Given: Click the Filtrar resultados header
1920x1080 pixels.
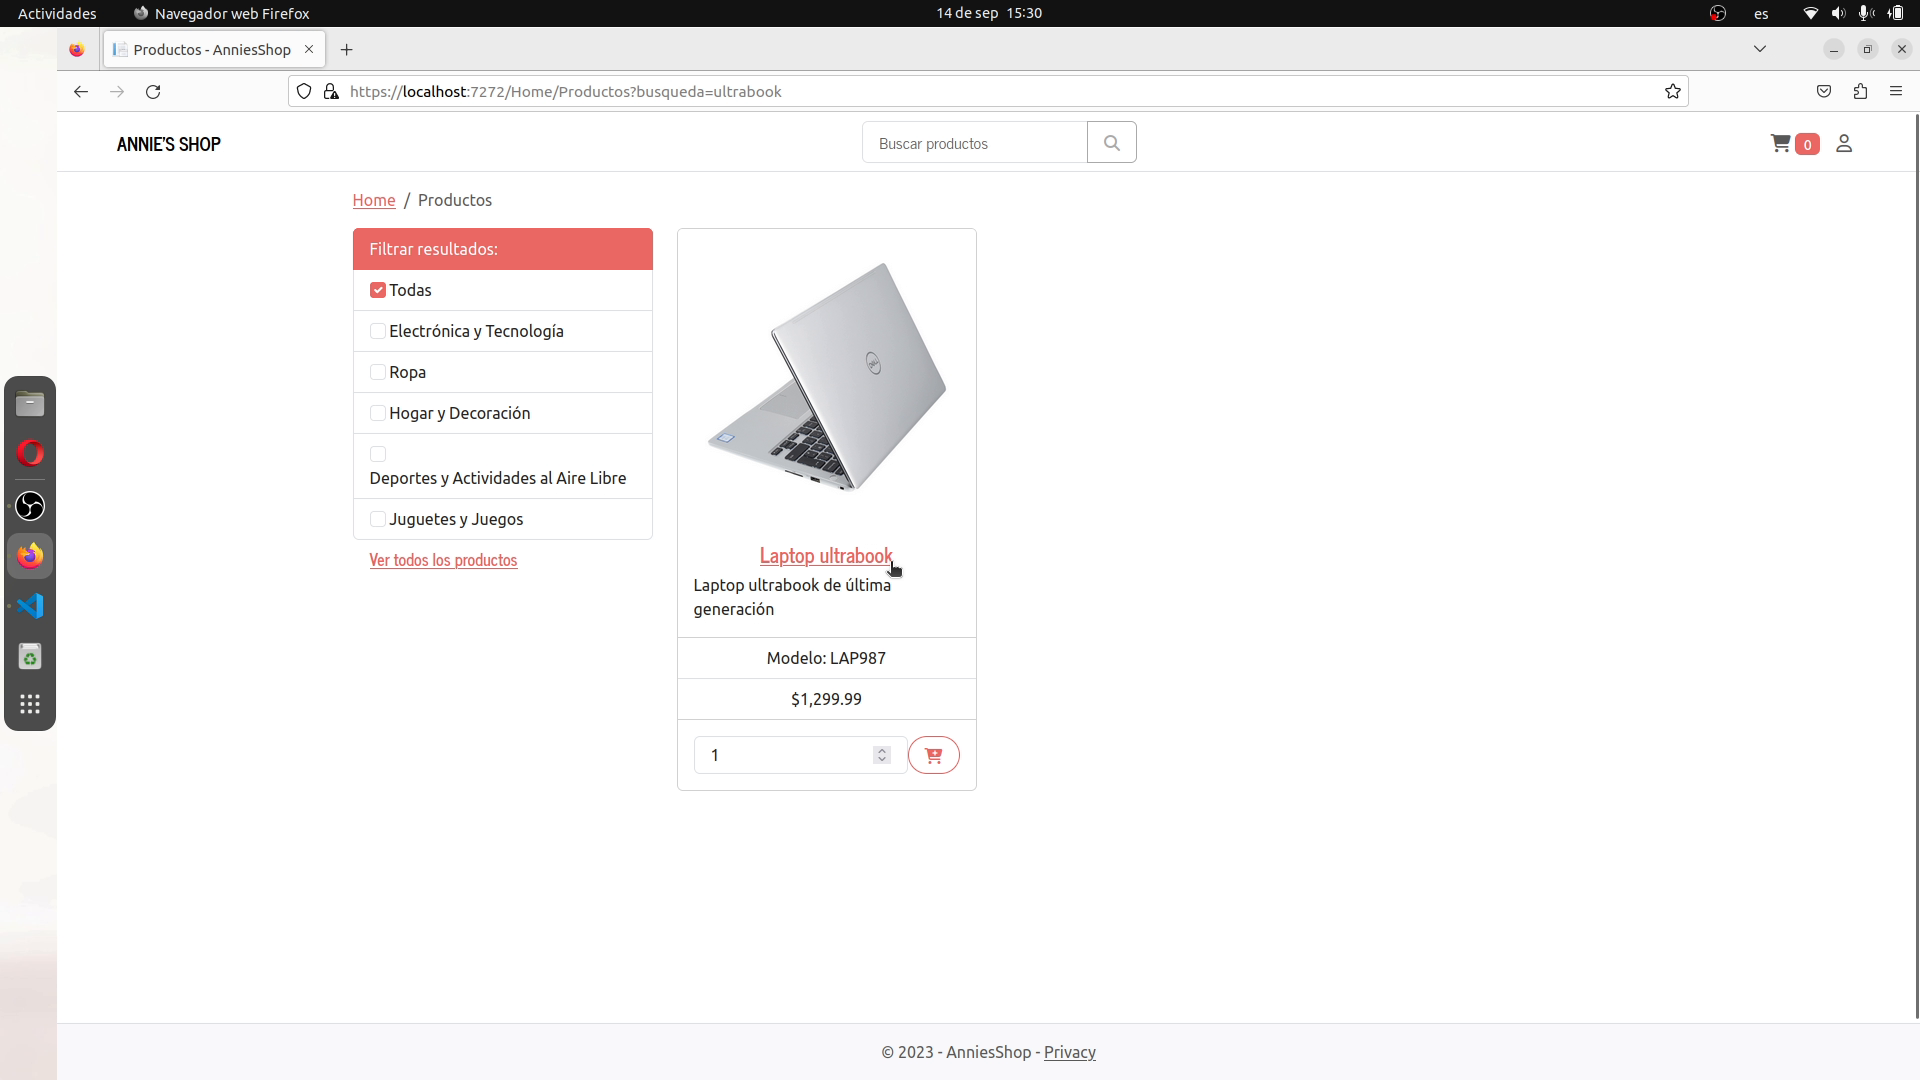Looking at the screenshot, I should [503, 249].
